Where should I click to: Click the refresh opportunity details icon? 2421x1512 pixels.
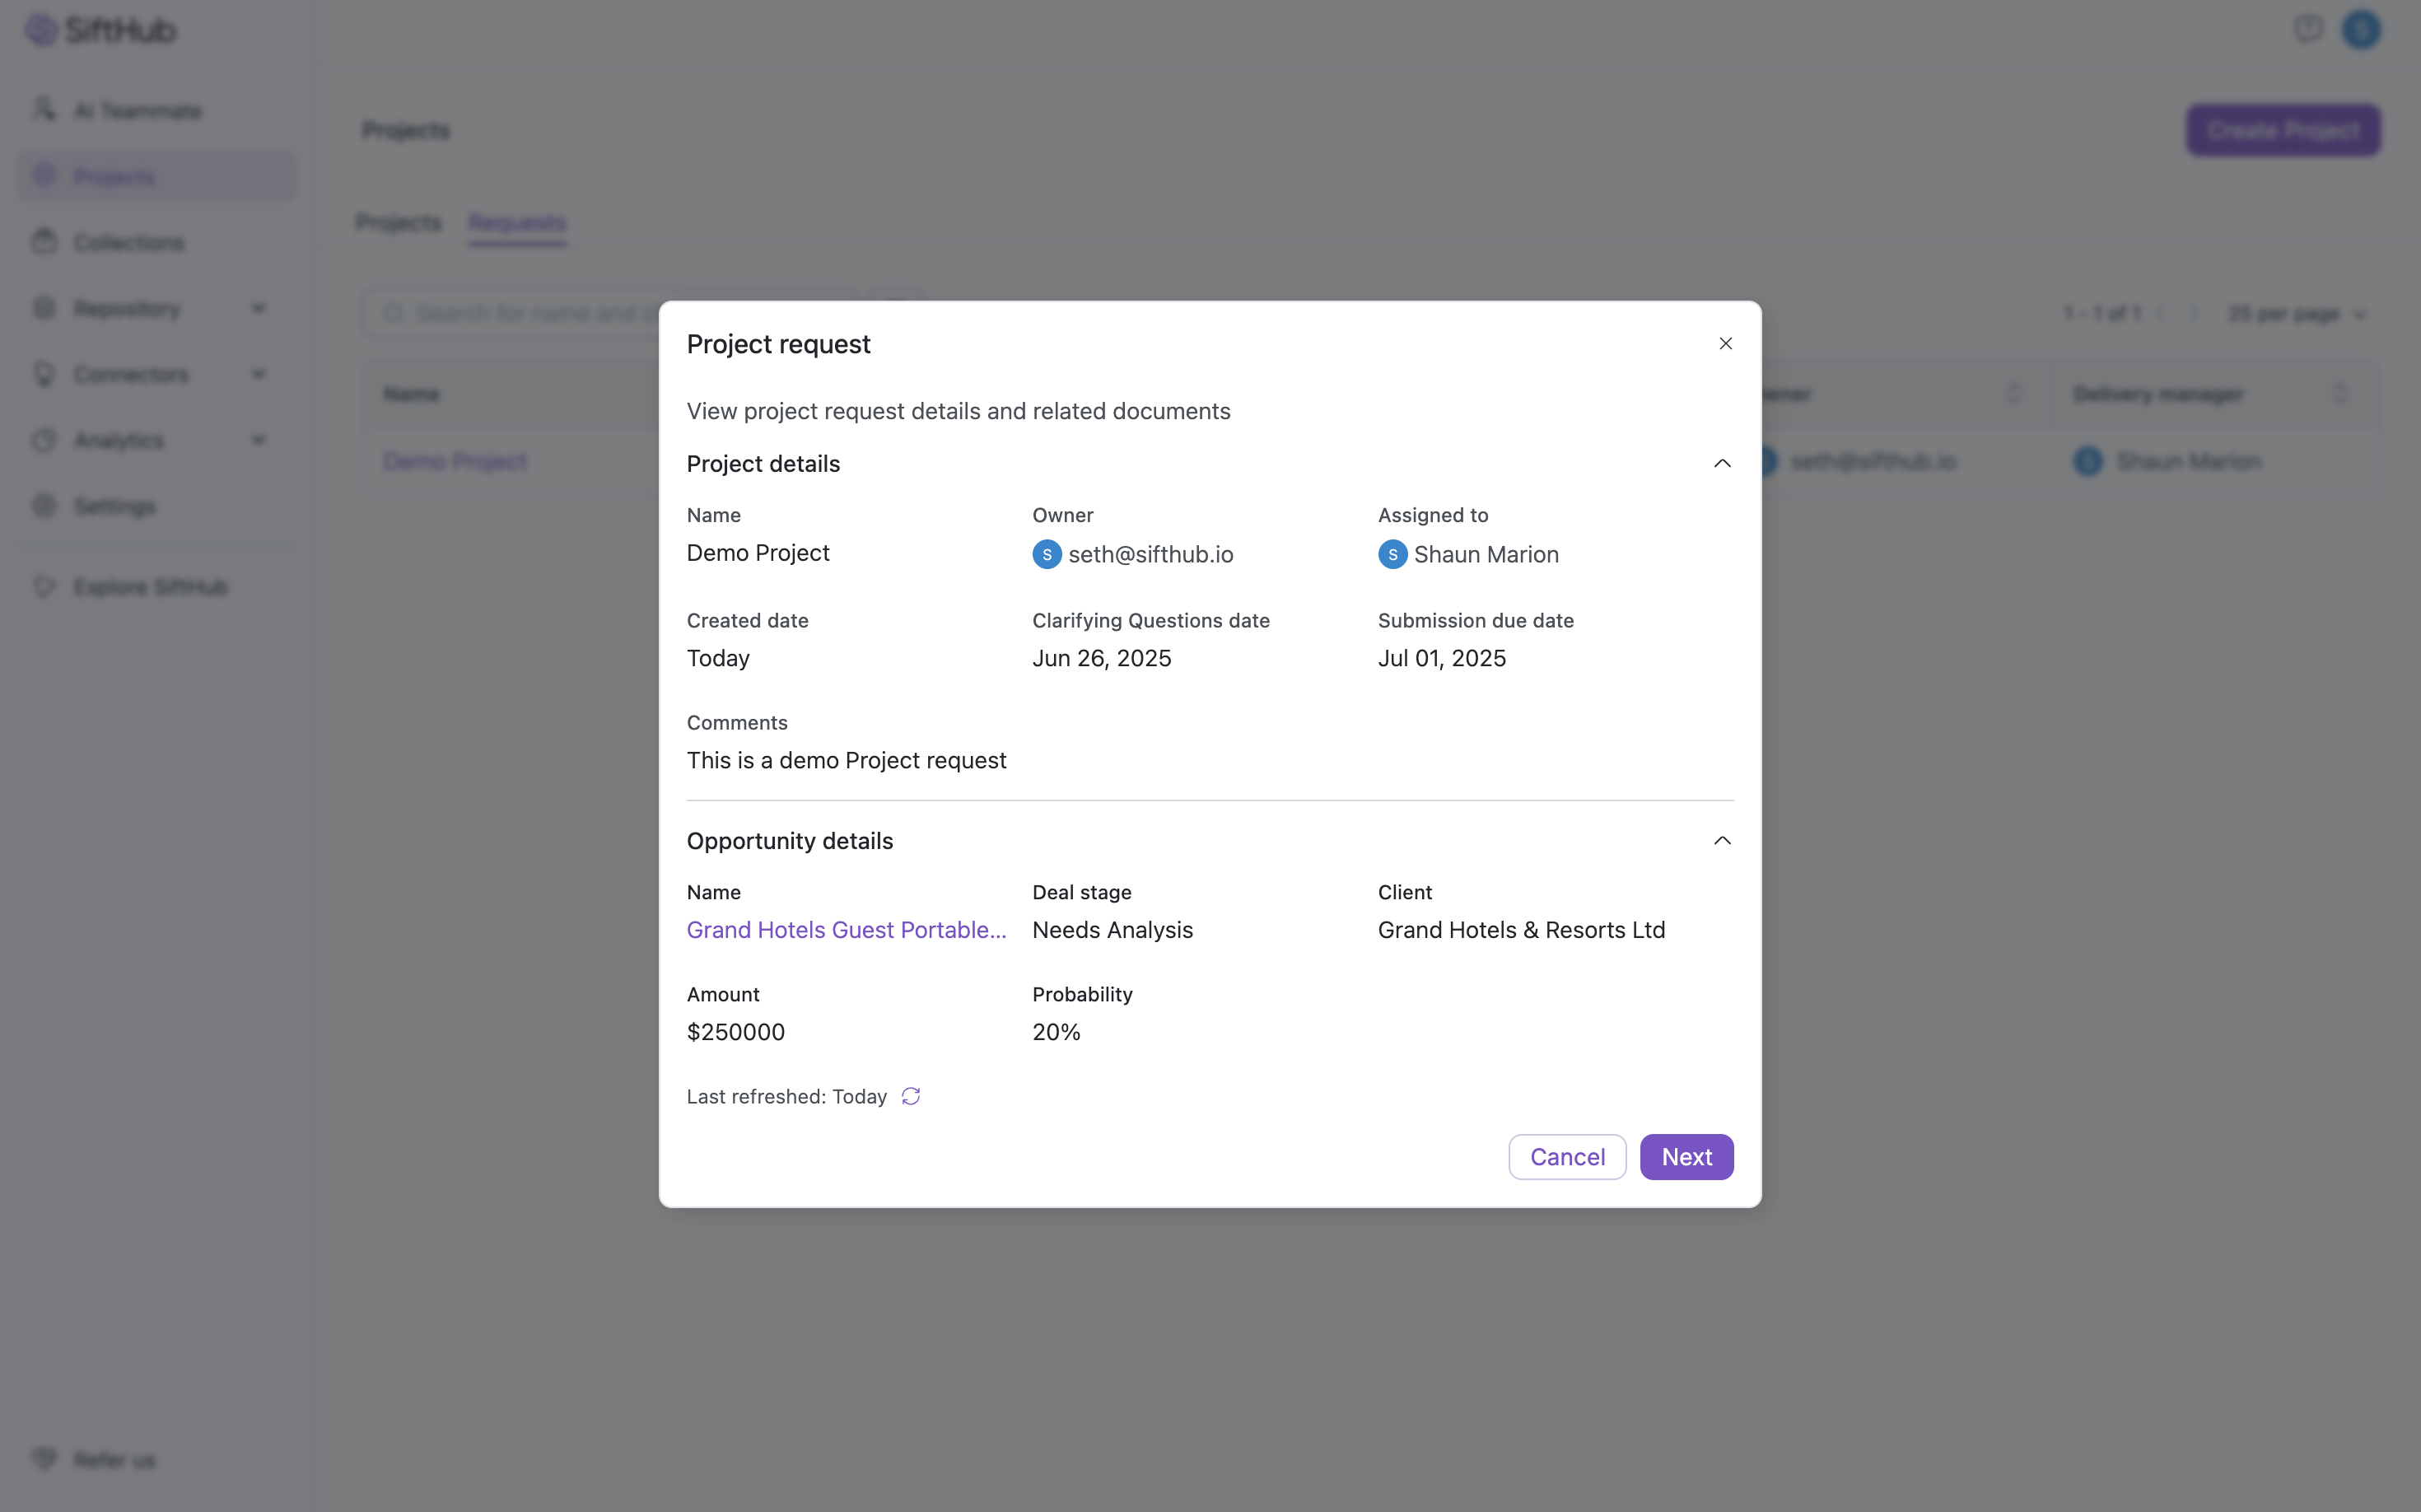pyautogui.click(x=910, y=1096)
